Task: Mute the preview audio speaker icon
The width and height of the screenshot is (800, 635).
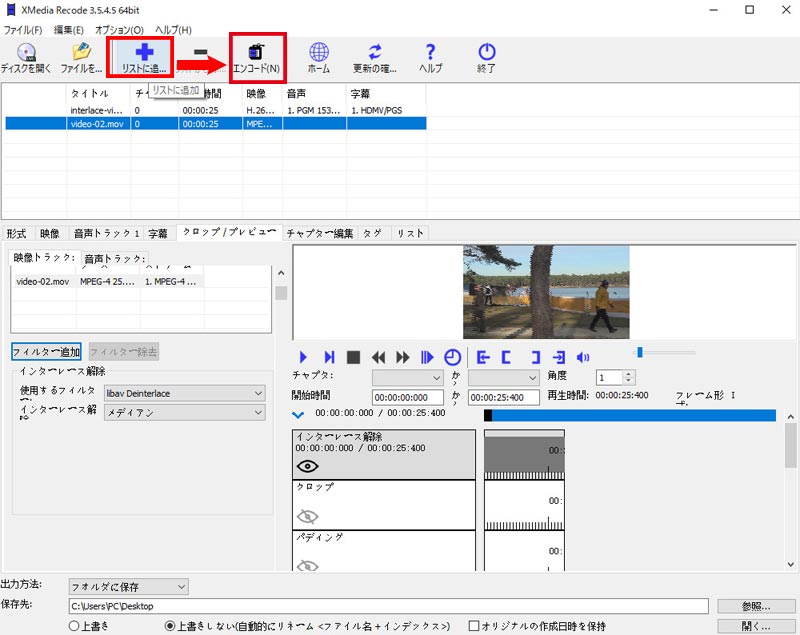Action: (583, 358)
